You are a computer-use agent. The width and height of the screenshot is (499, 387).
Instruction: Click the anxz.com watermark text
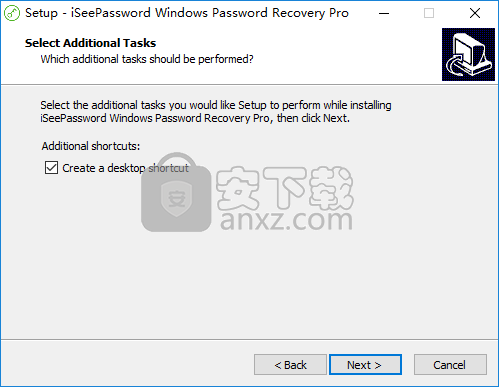click(x=286, y=220)
